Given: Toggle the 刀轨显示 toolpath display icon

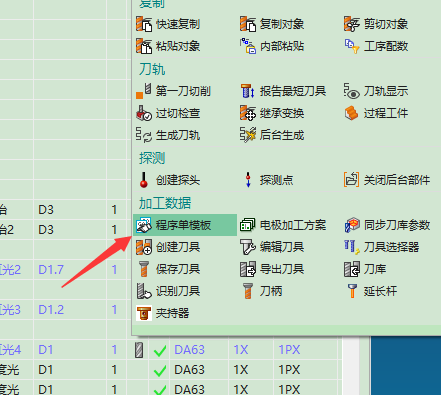Looking at the screenshot, I should pos(352,91).
